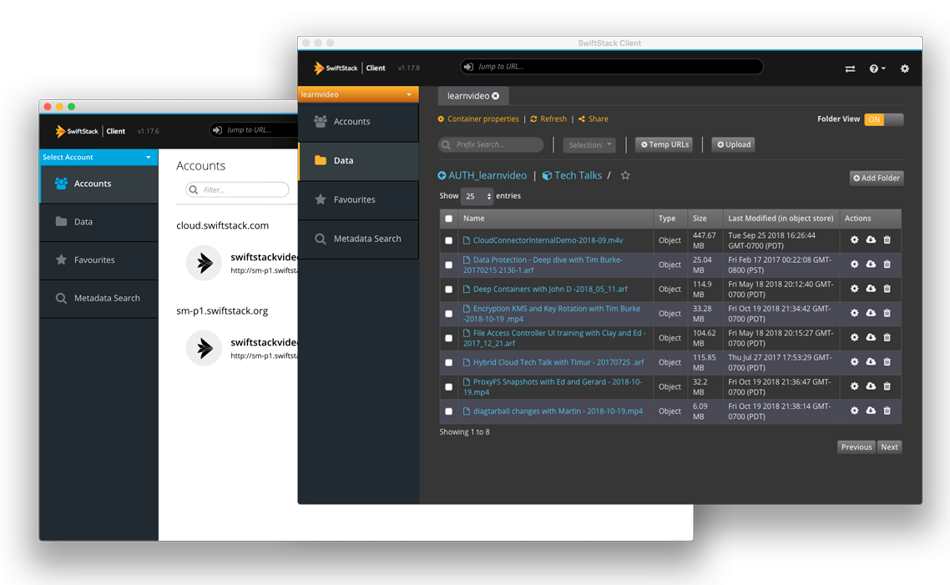Download the Hybrid Cloud Tech Talk file

[x=871, y=362]
